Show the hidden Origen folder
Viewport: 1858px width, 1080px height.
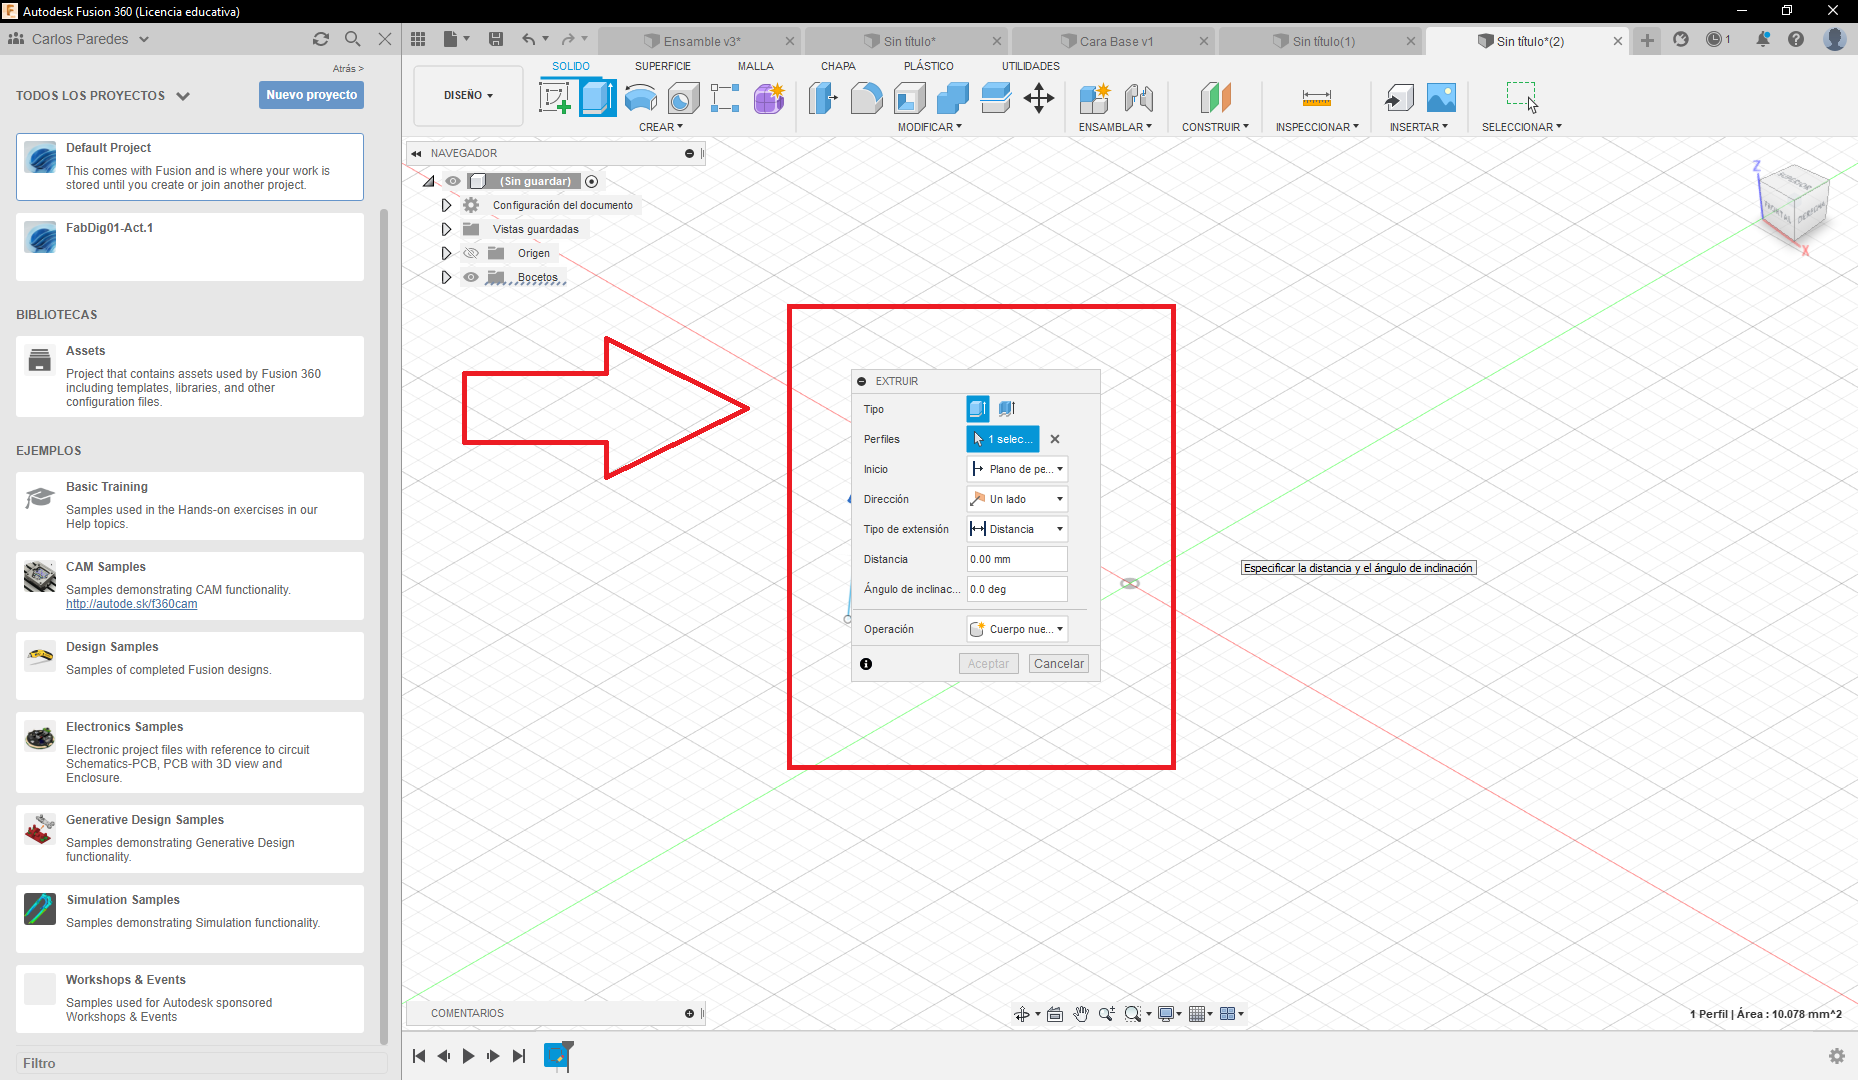pyautogui.click(x=471, y=253)
